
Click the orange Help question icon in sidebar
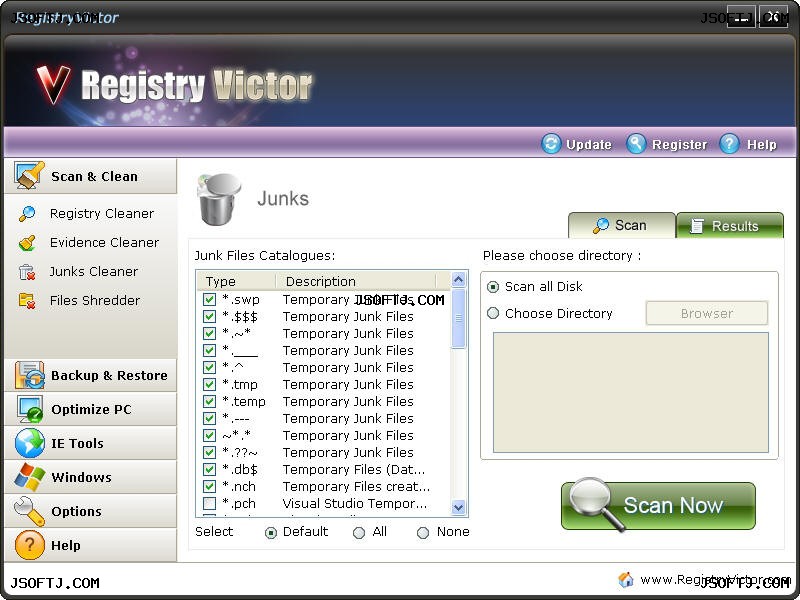(29, 545)
